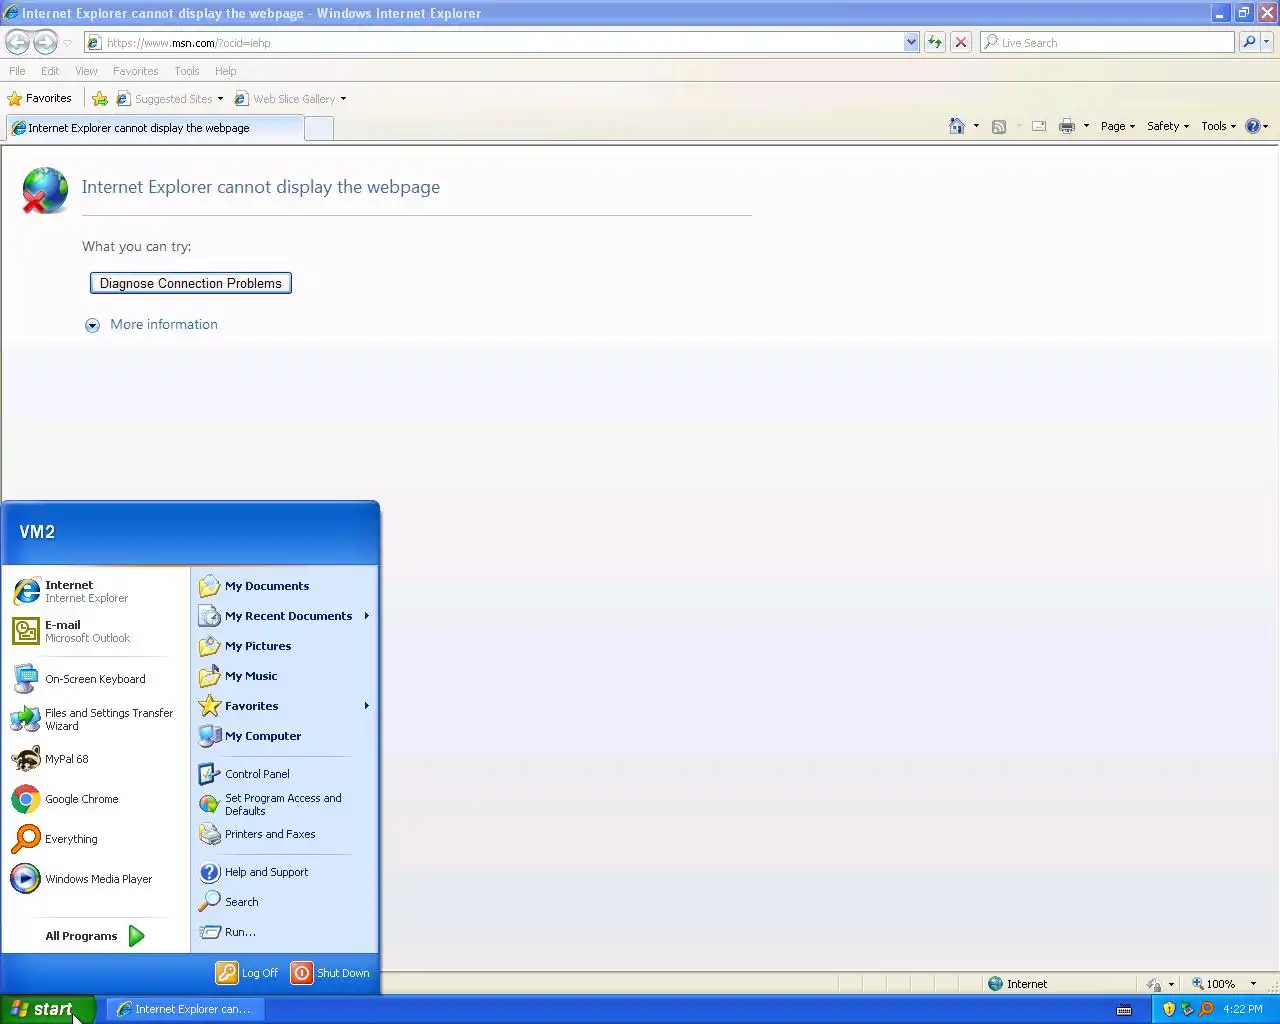Expand All Programs list

(x=95, y=936)
